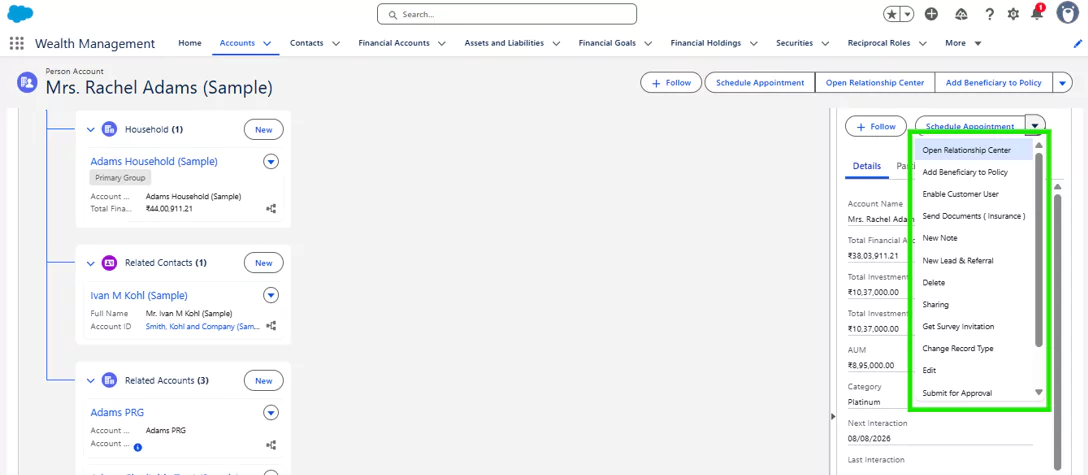The height and width of the screenshot is (475, 1088).
Task: Click the Schedule Appointment header button
Action: click(x=759, y=83)
